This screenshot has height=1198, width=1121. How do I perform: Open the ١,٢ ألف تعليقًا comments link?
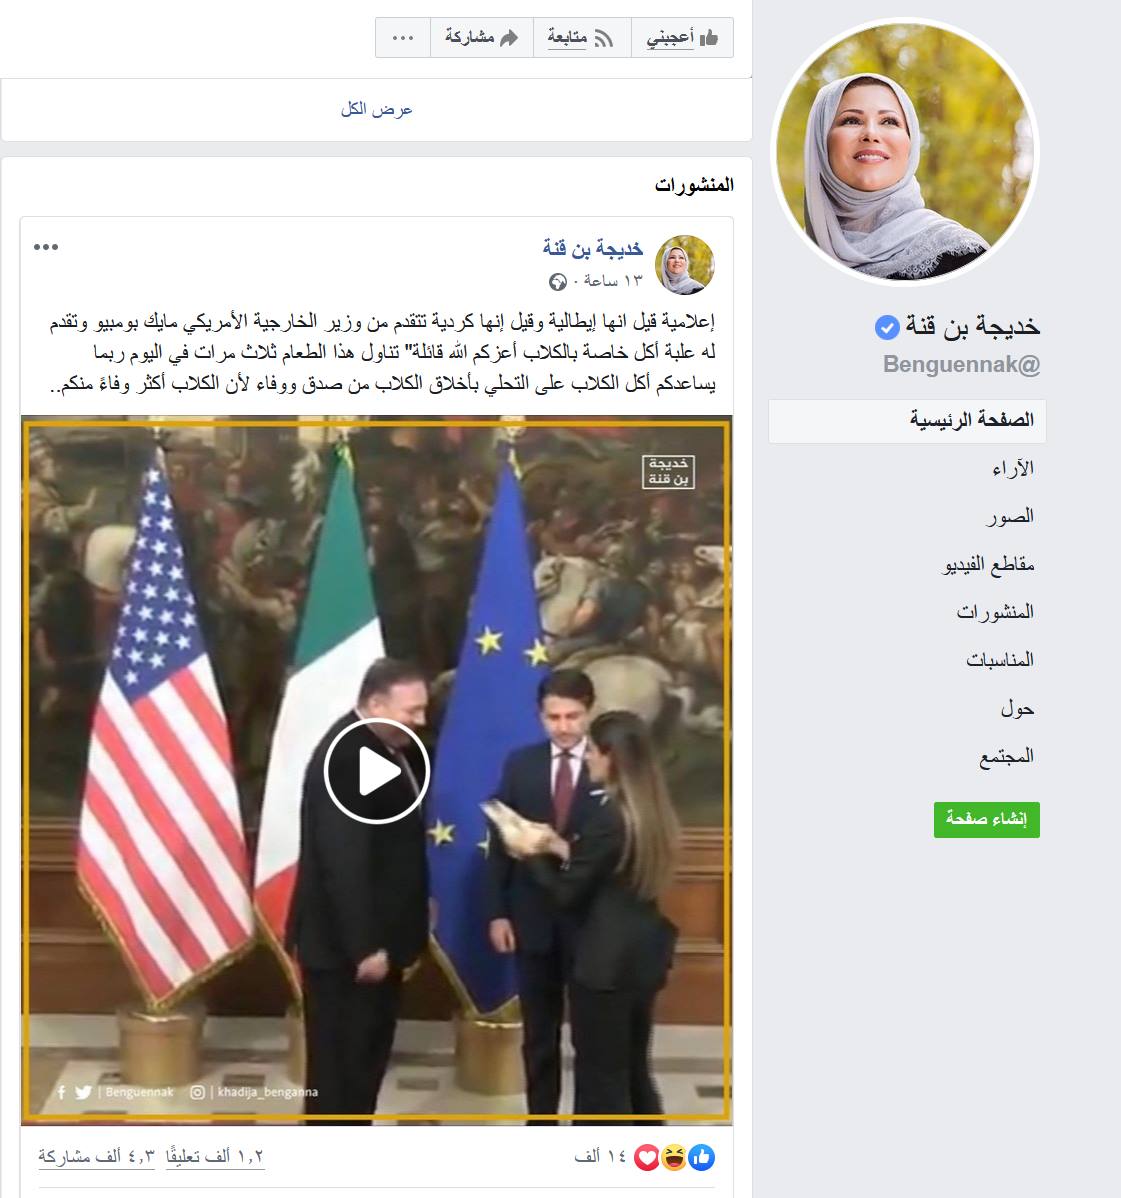click(x=215, y=1157)
